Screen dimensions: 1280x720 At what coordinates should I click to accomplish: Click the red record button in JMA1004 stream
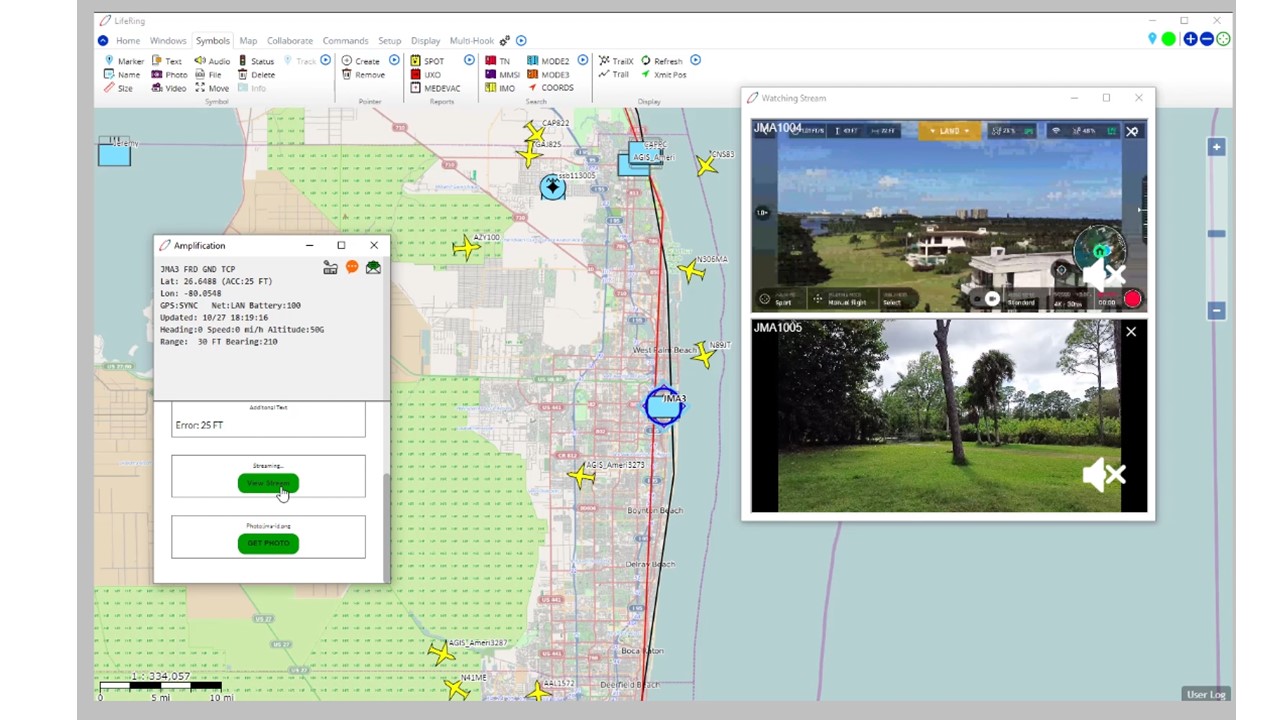[x=1133, y=298]
